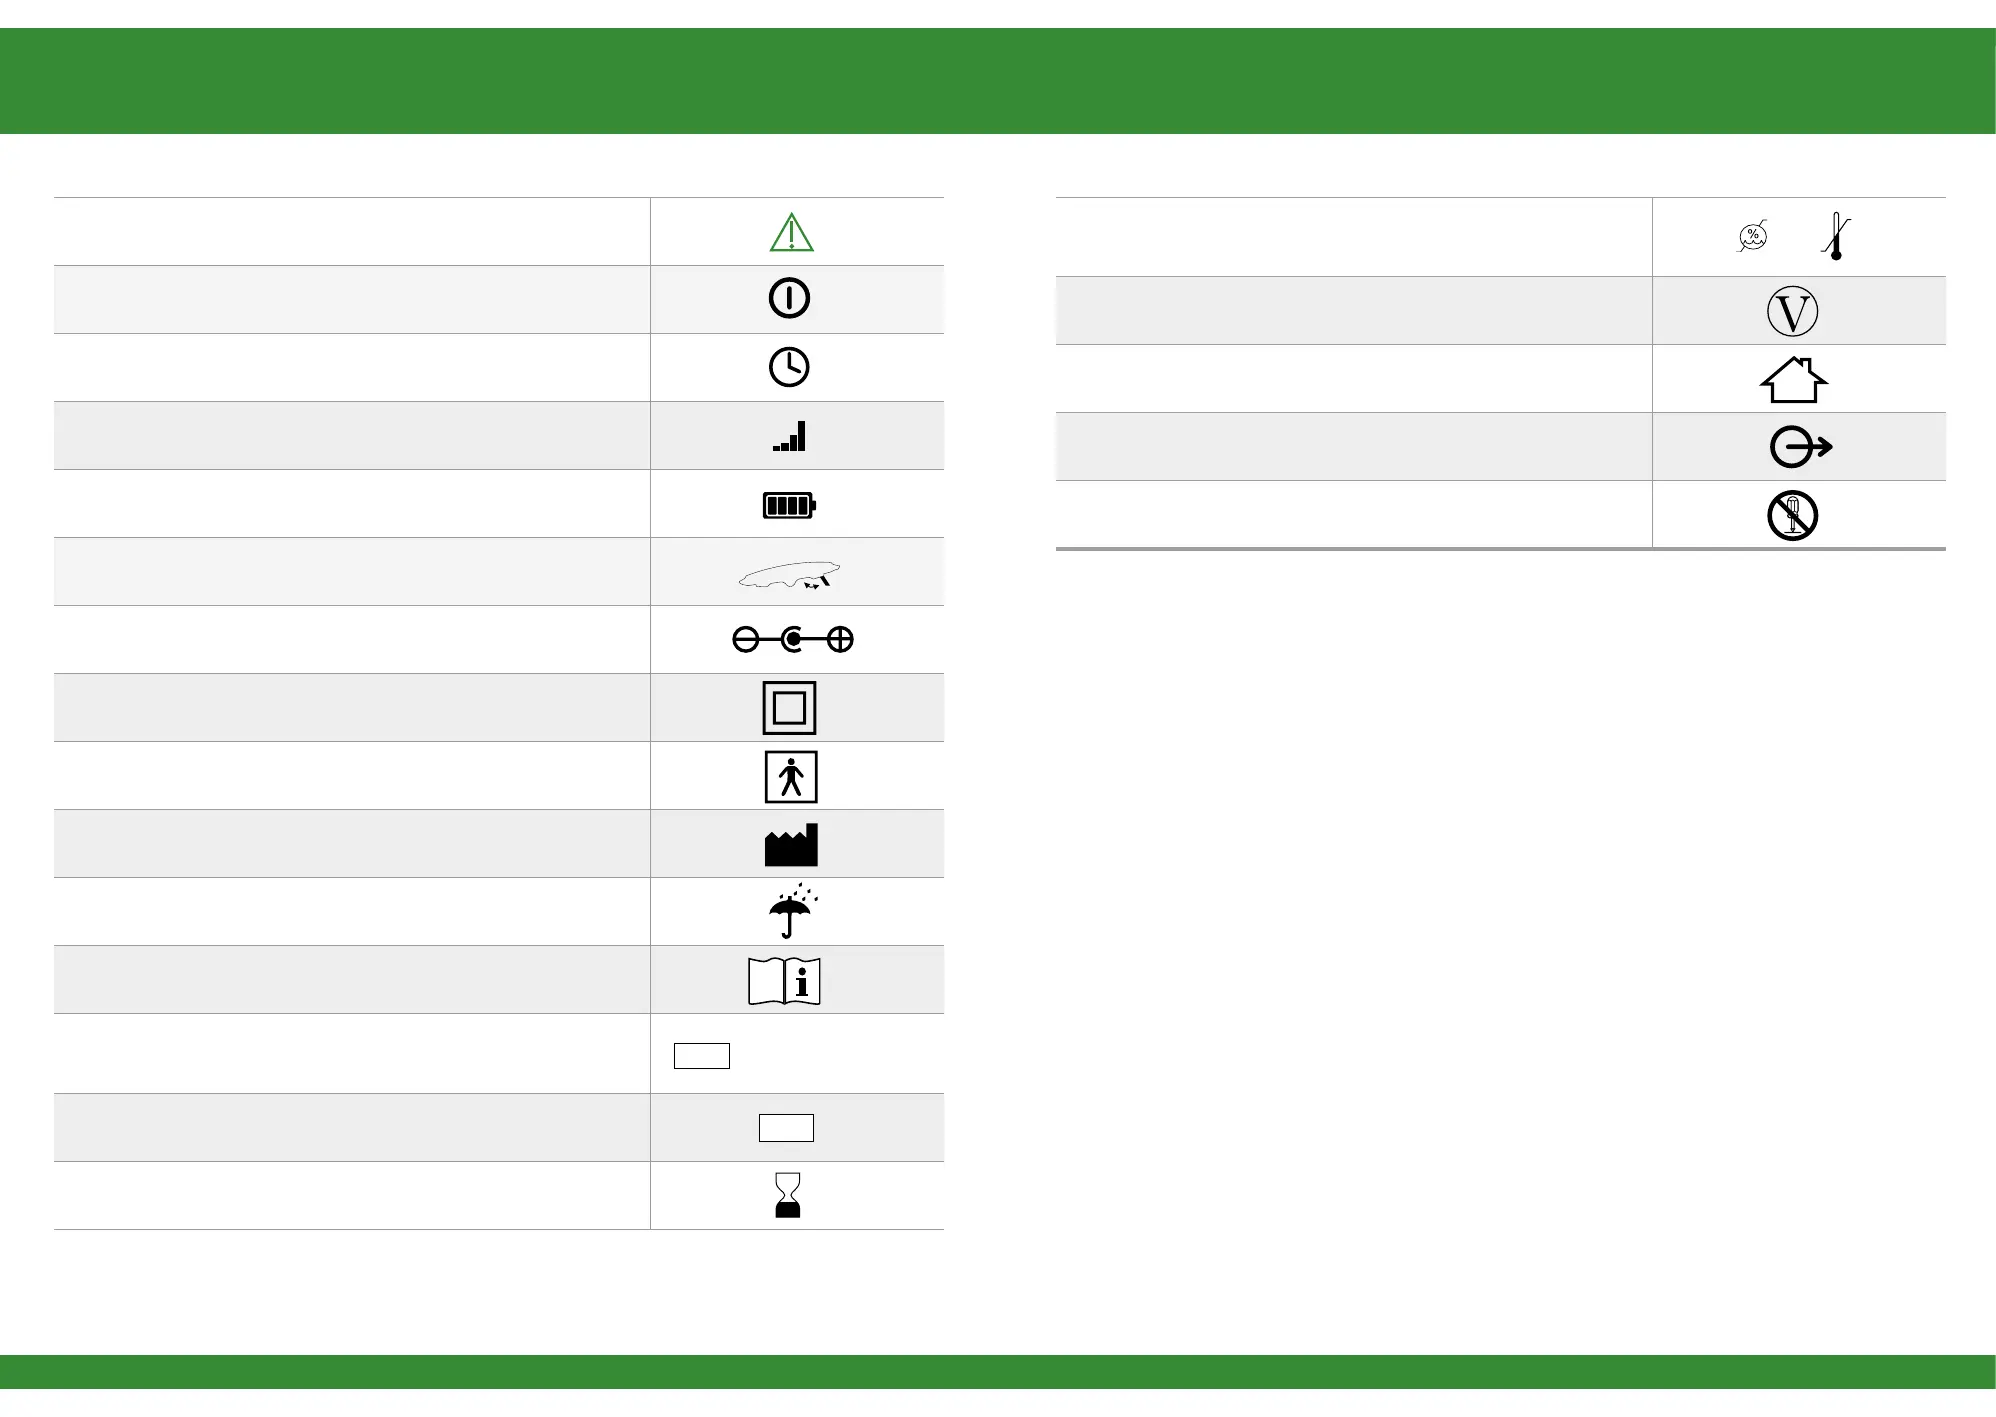Select the person-in-a-box symbol
This screenshot has height=1417, width=1996.
[x=791, y=777]
